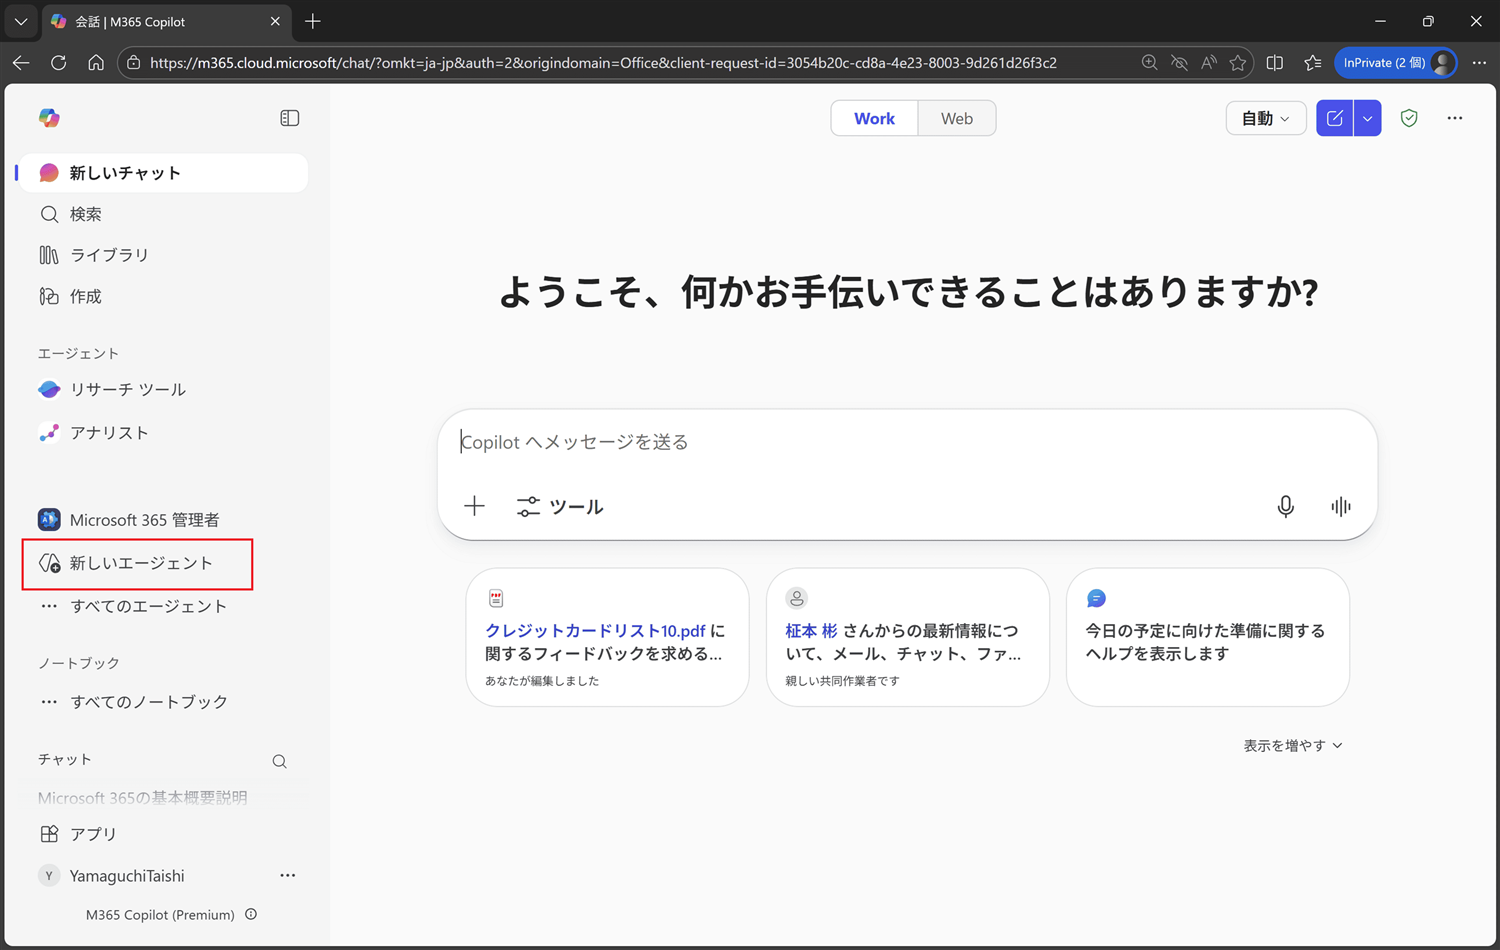1500x950 pixels.
Task: Open the Copilot page more options menu
Action: [1455, 118]
